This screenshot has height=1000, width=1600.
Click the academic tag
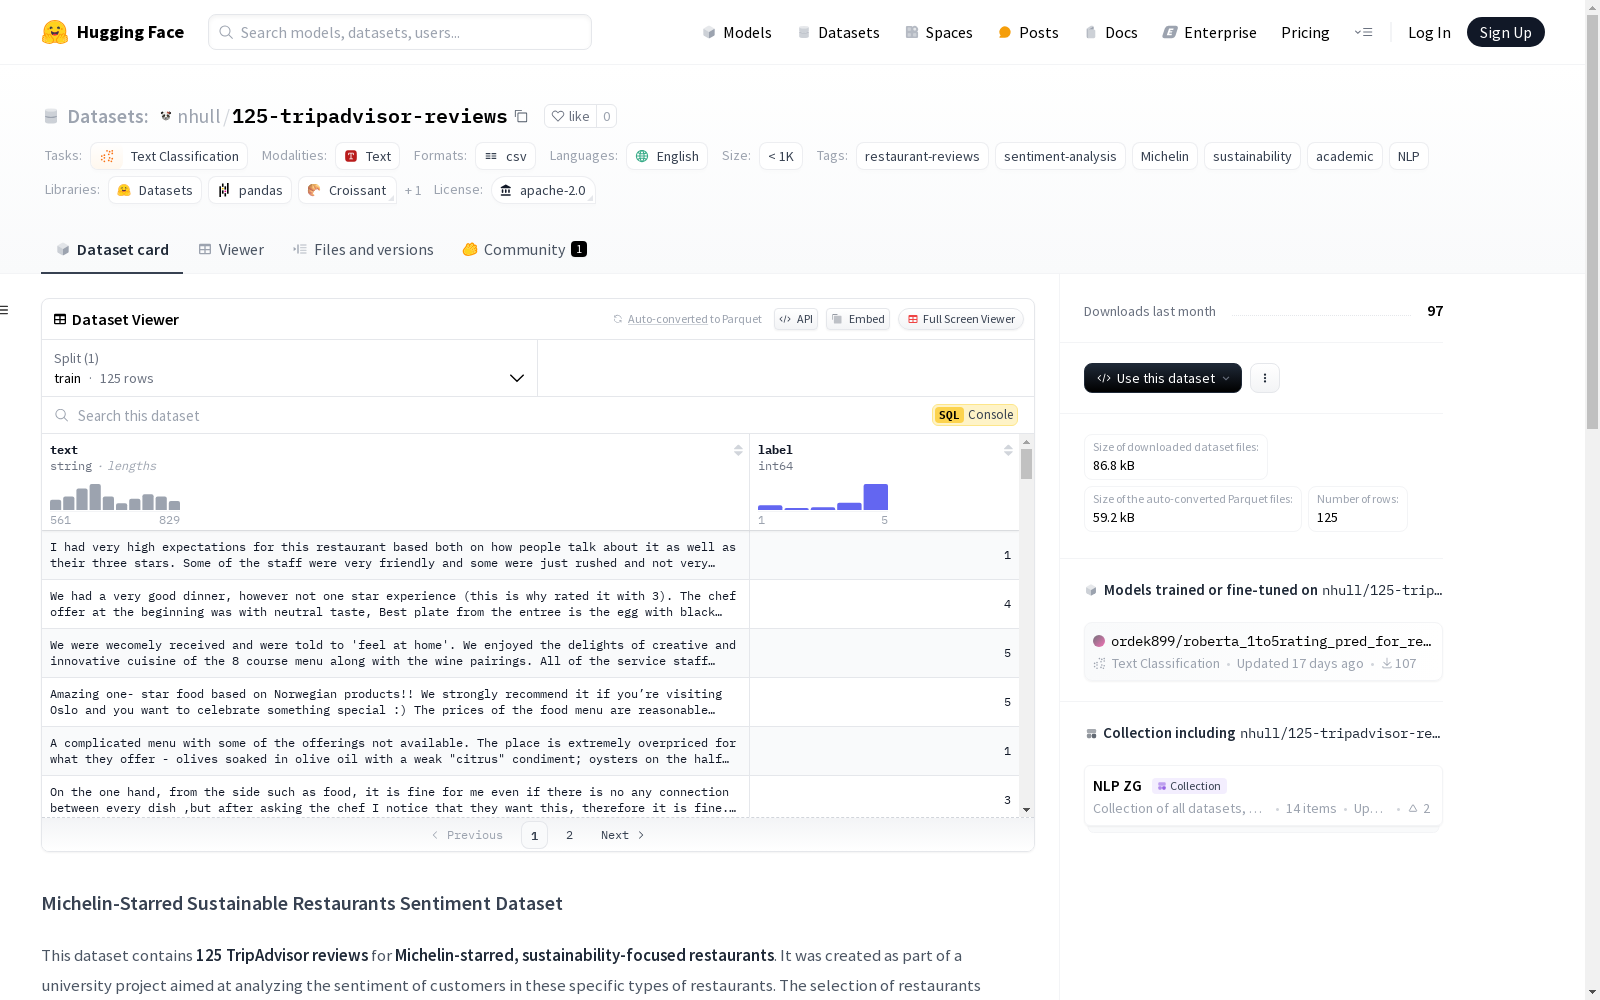pos(1345,156)
